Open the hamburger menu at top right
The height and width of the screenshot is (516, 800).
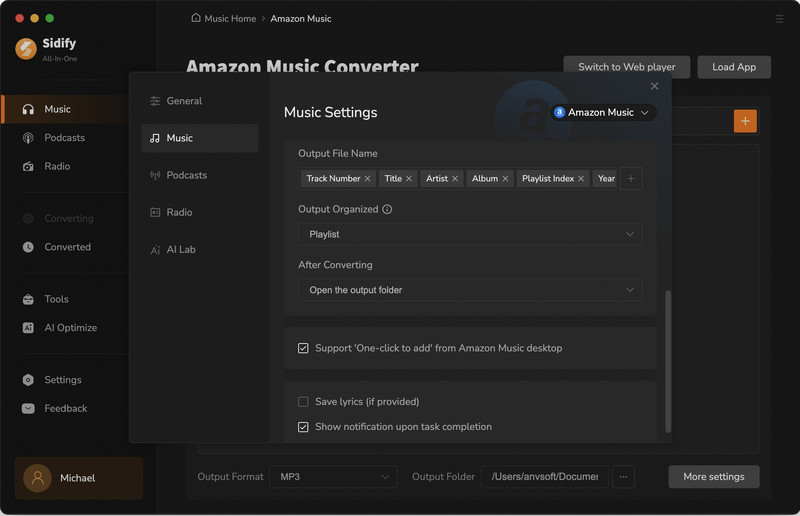point(779,19)
